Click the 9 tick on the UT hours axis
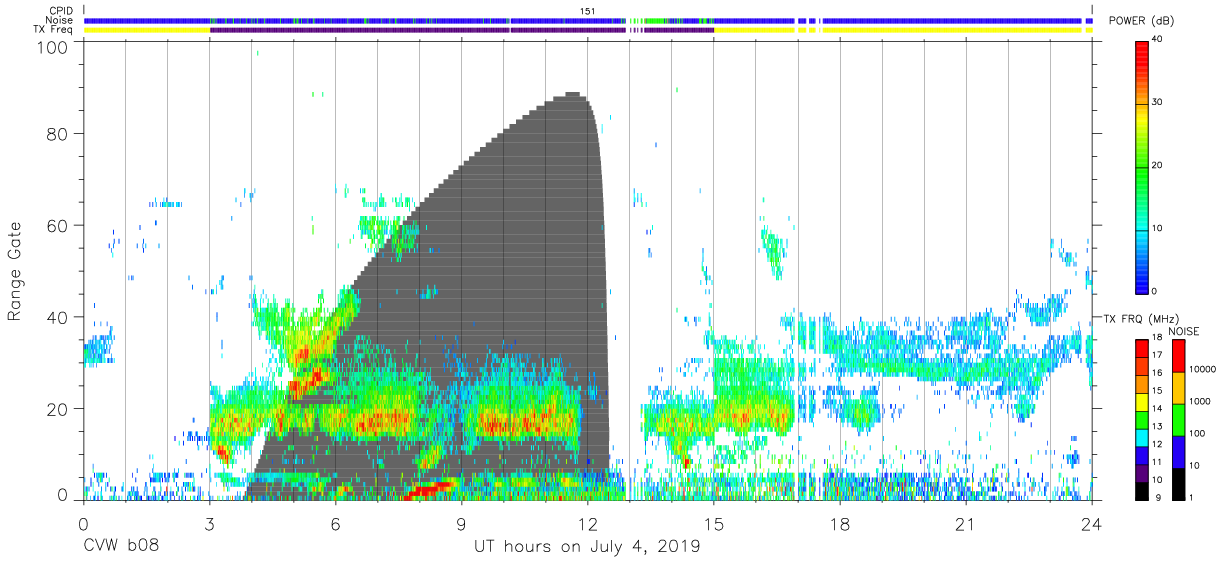The width and height of the screenshot is (1228, 567). (x=462, y=523)
